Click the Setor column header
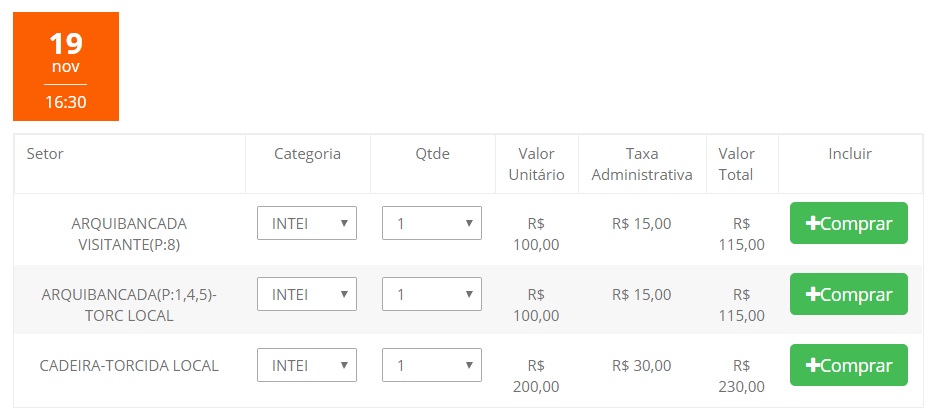The height and width of the screenshot is (419, 931). click(x=45, y=154)
